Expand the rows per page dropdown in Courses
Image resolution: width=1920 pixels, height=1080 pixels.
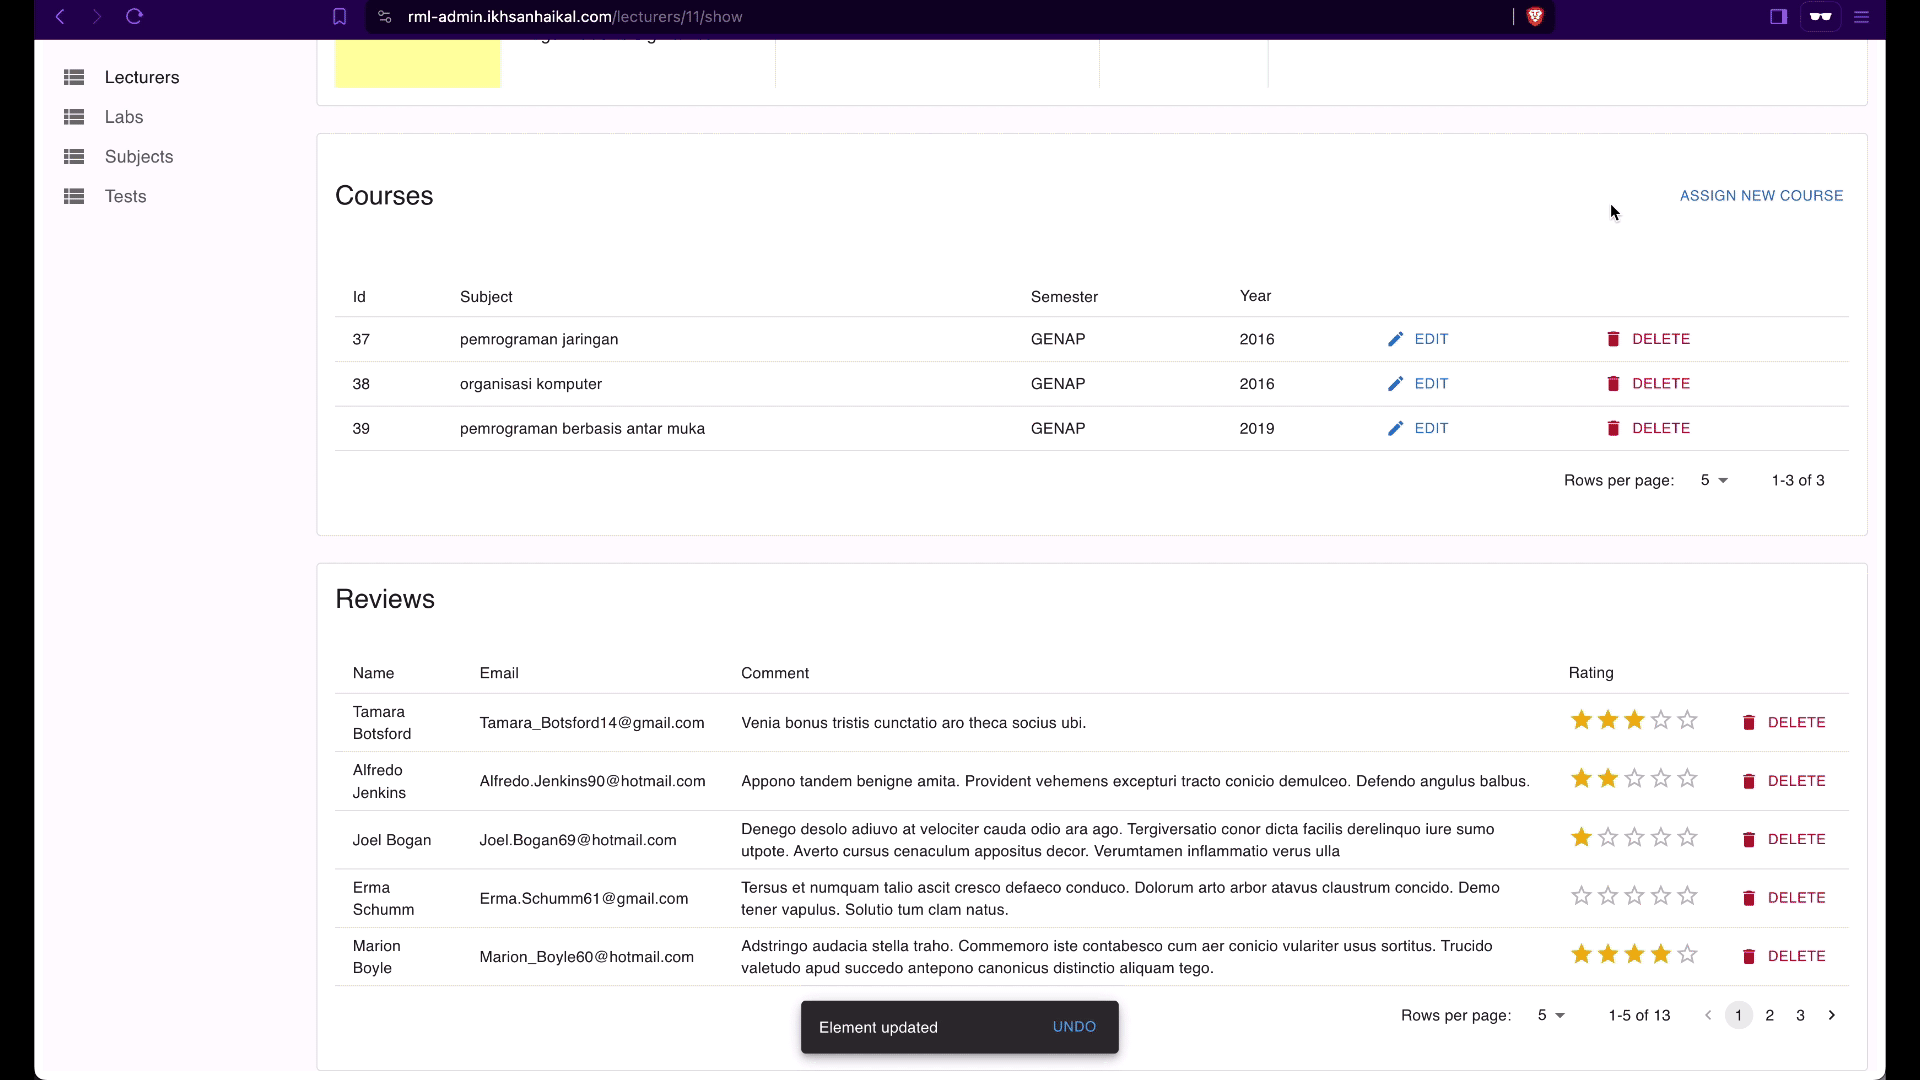point(1714,480)
